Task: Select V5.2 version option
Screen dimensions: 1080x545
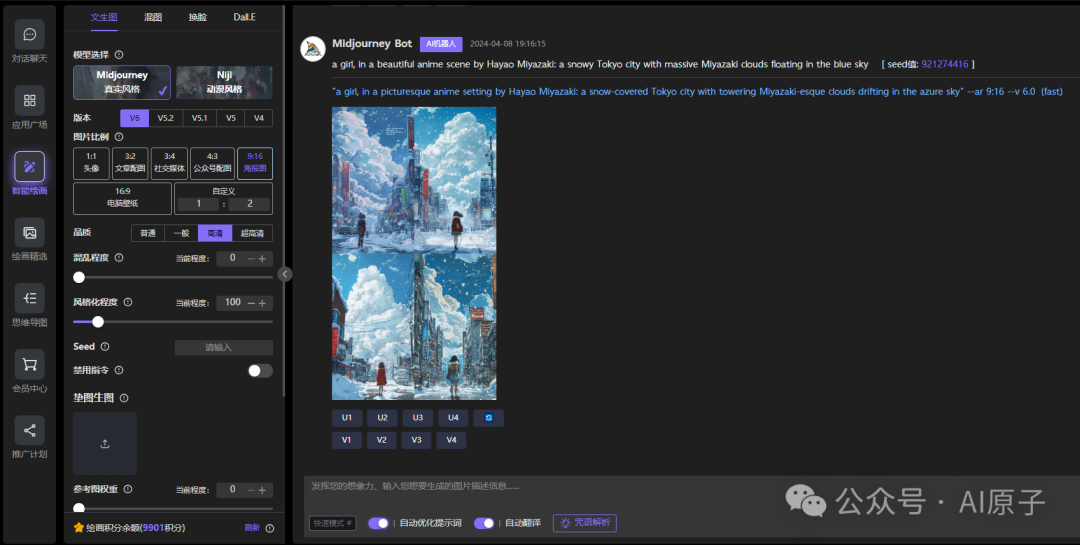Action: 165,118
